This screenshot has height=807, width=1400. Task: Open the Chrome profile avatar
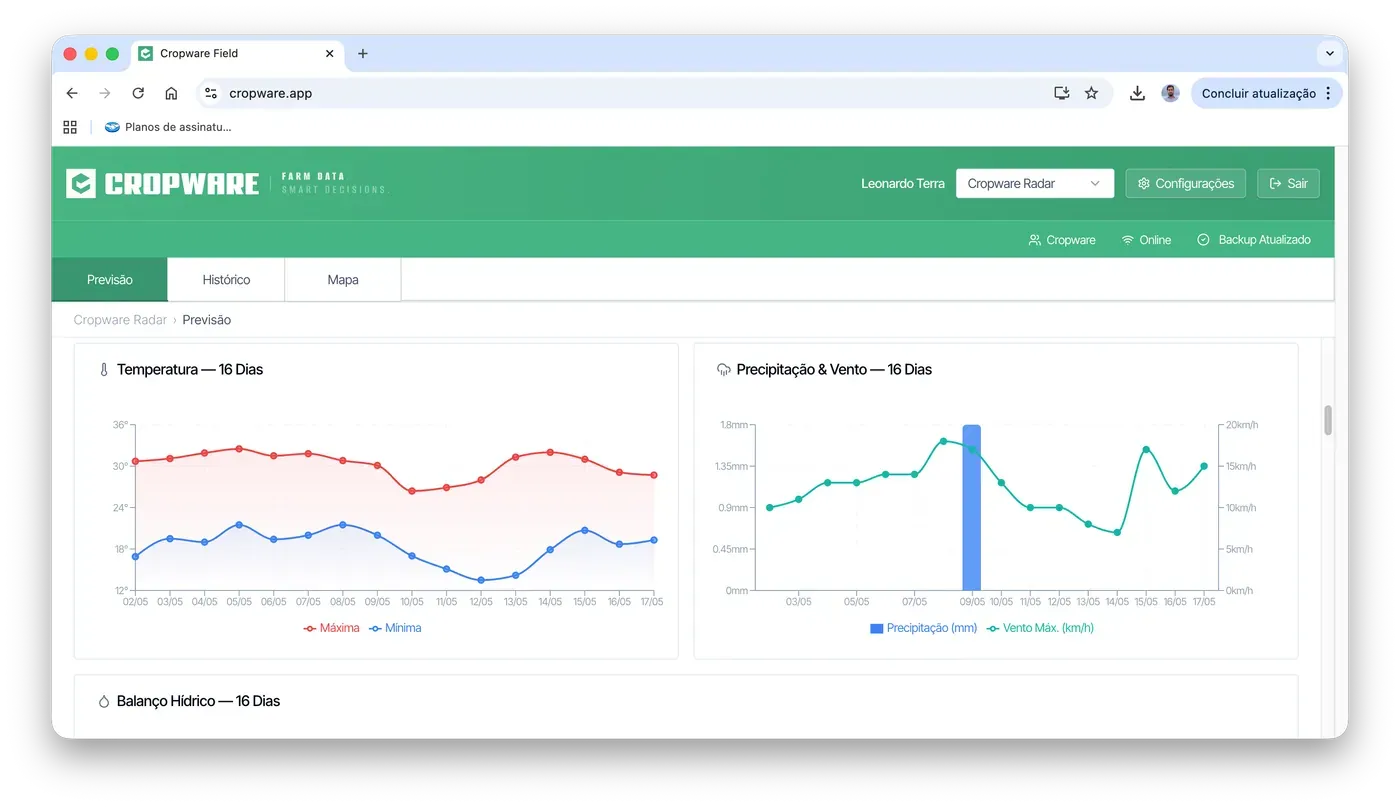(x=1170, y=93)
